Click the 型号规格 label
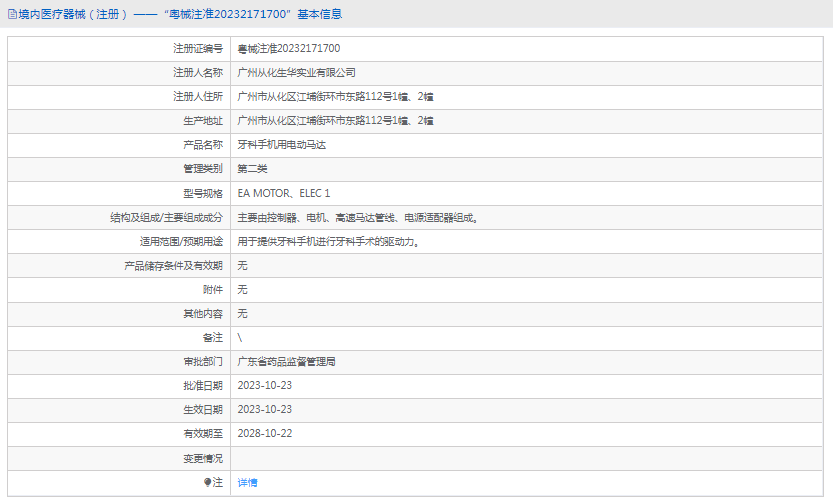 [x=203, y=193]
